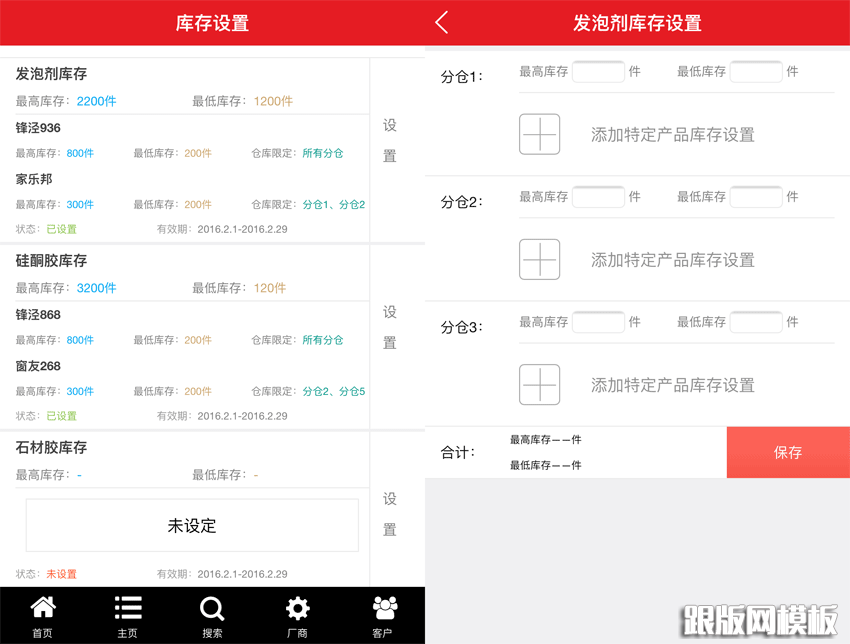
Task: Focus the 分仓1 maximum stock field
Action: (x=598, y=72)
